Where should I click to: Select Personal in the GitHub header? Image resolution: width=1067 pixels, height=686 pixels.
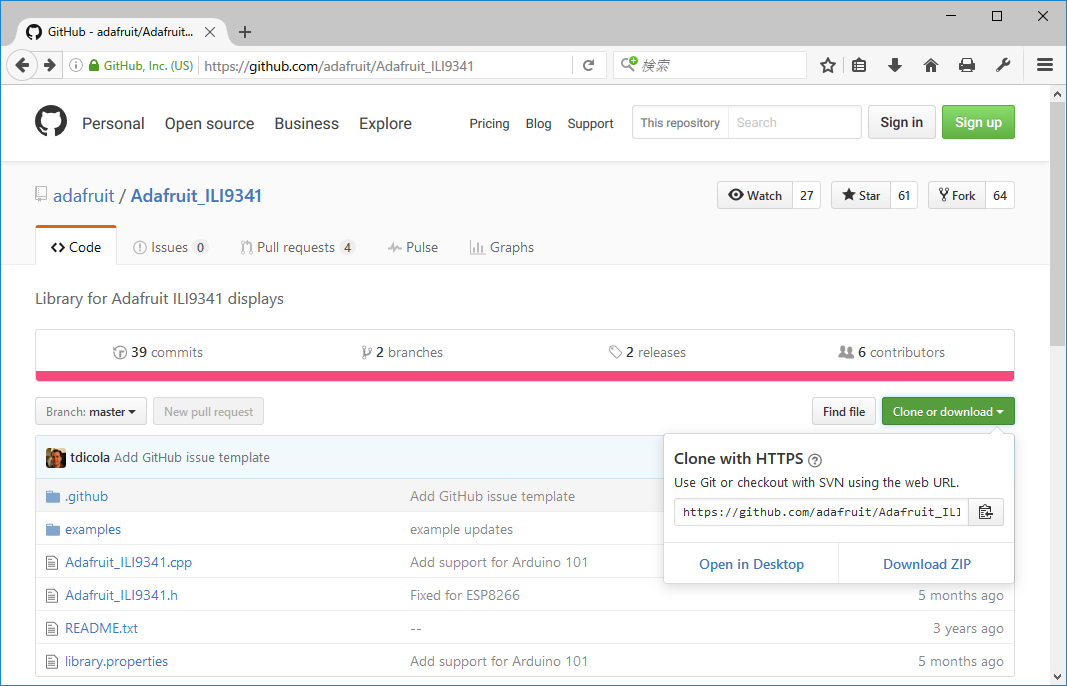click(x=113, y=123)
